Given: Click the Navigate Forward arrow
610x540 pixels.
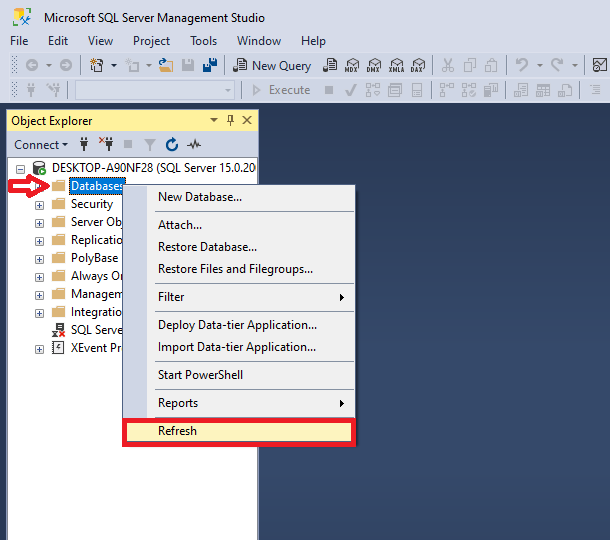Looking at the screenshot, I should coord(66,65).
